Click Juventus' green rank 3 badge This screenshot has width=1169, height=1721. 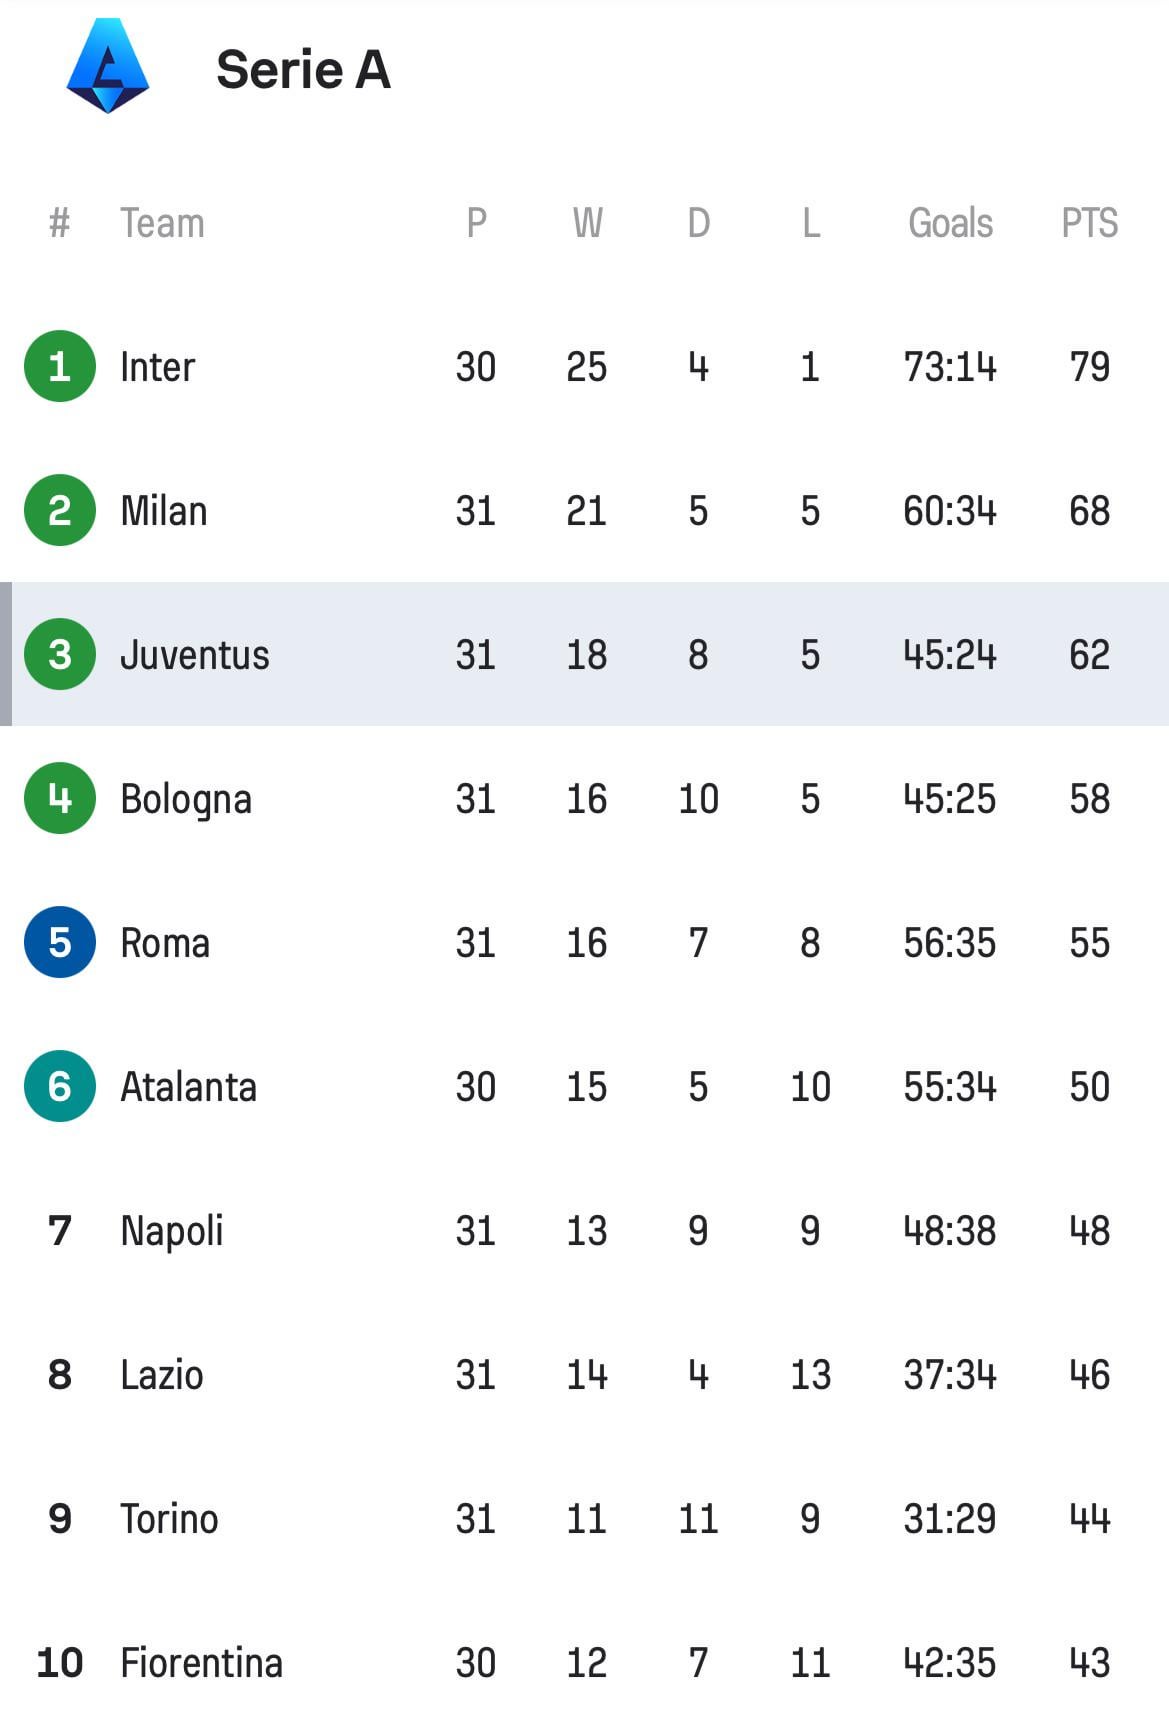pos(60,654)
